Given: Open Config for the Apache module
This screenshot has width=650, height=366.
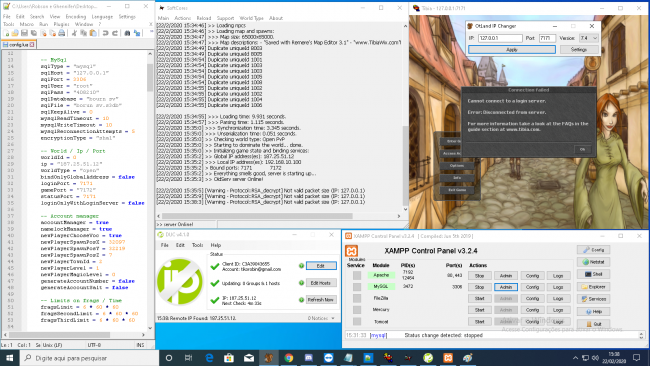Looking at the screenshot, I should point(532,276).
